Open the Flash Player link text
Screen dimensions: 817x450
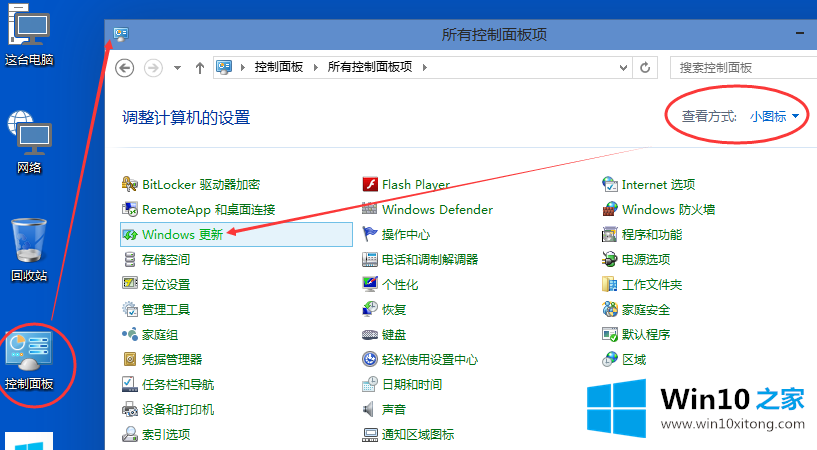(x=416, y=184)
